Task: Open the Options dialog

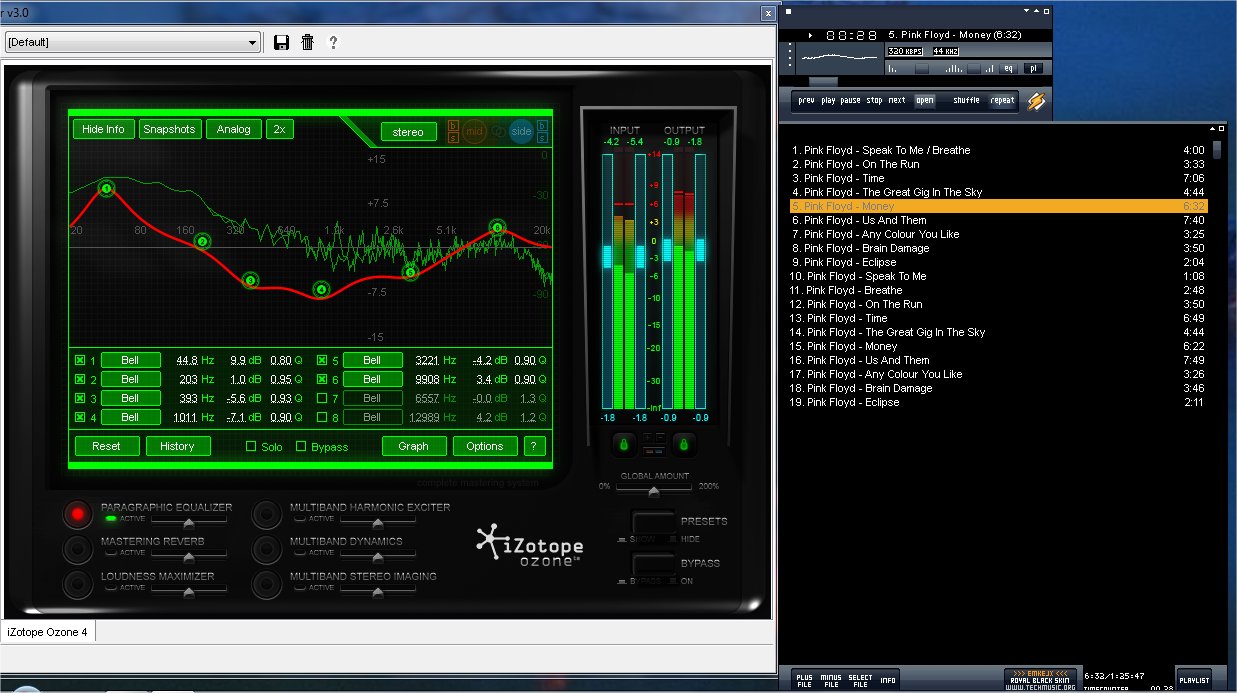Action: [485, 446]
